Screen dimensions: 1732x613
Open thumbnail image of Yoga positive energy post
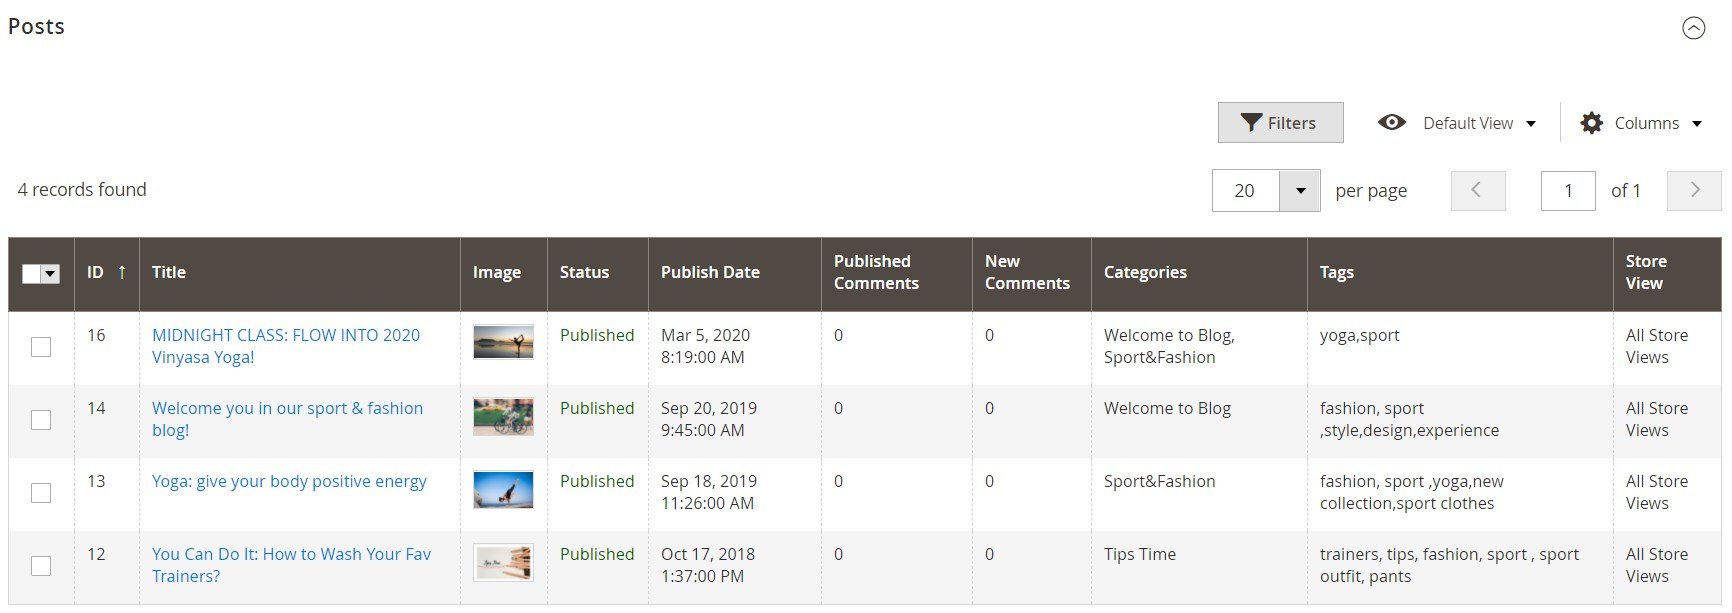pyautogui.click(x=503, y=489)
